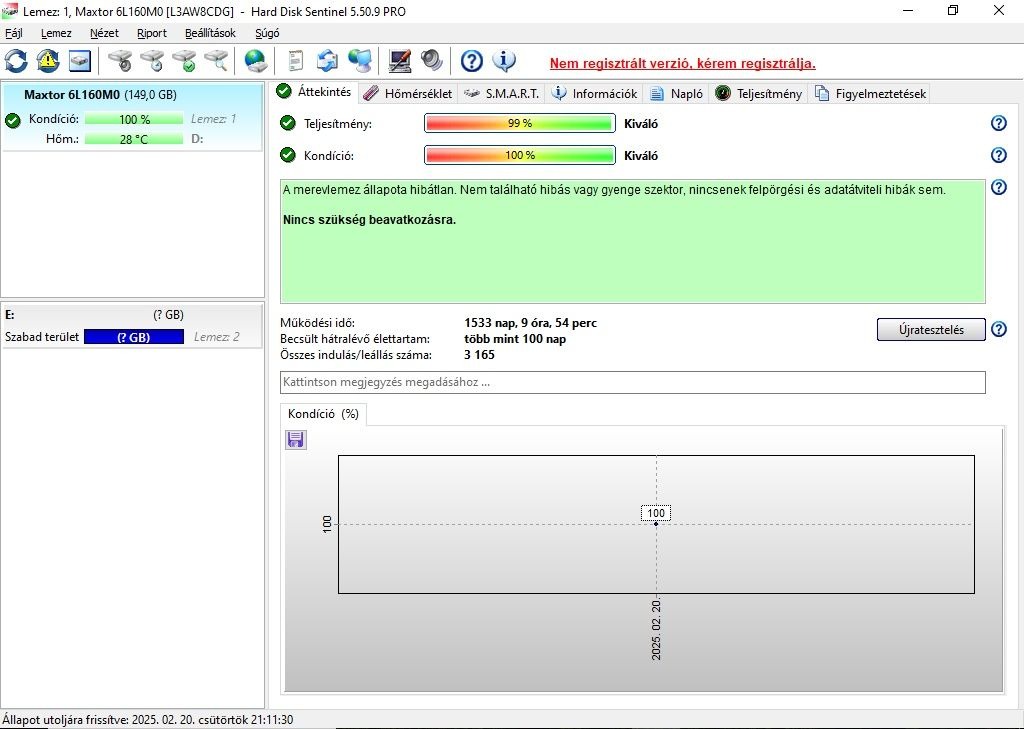Image resolution: width=1024 pixels, height=729 pixels.
Task: Click the blue info bubble toolbar icon
Action: point(504,61)
